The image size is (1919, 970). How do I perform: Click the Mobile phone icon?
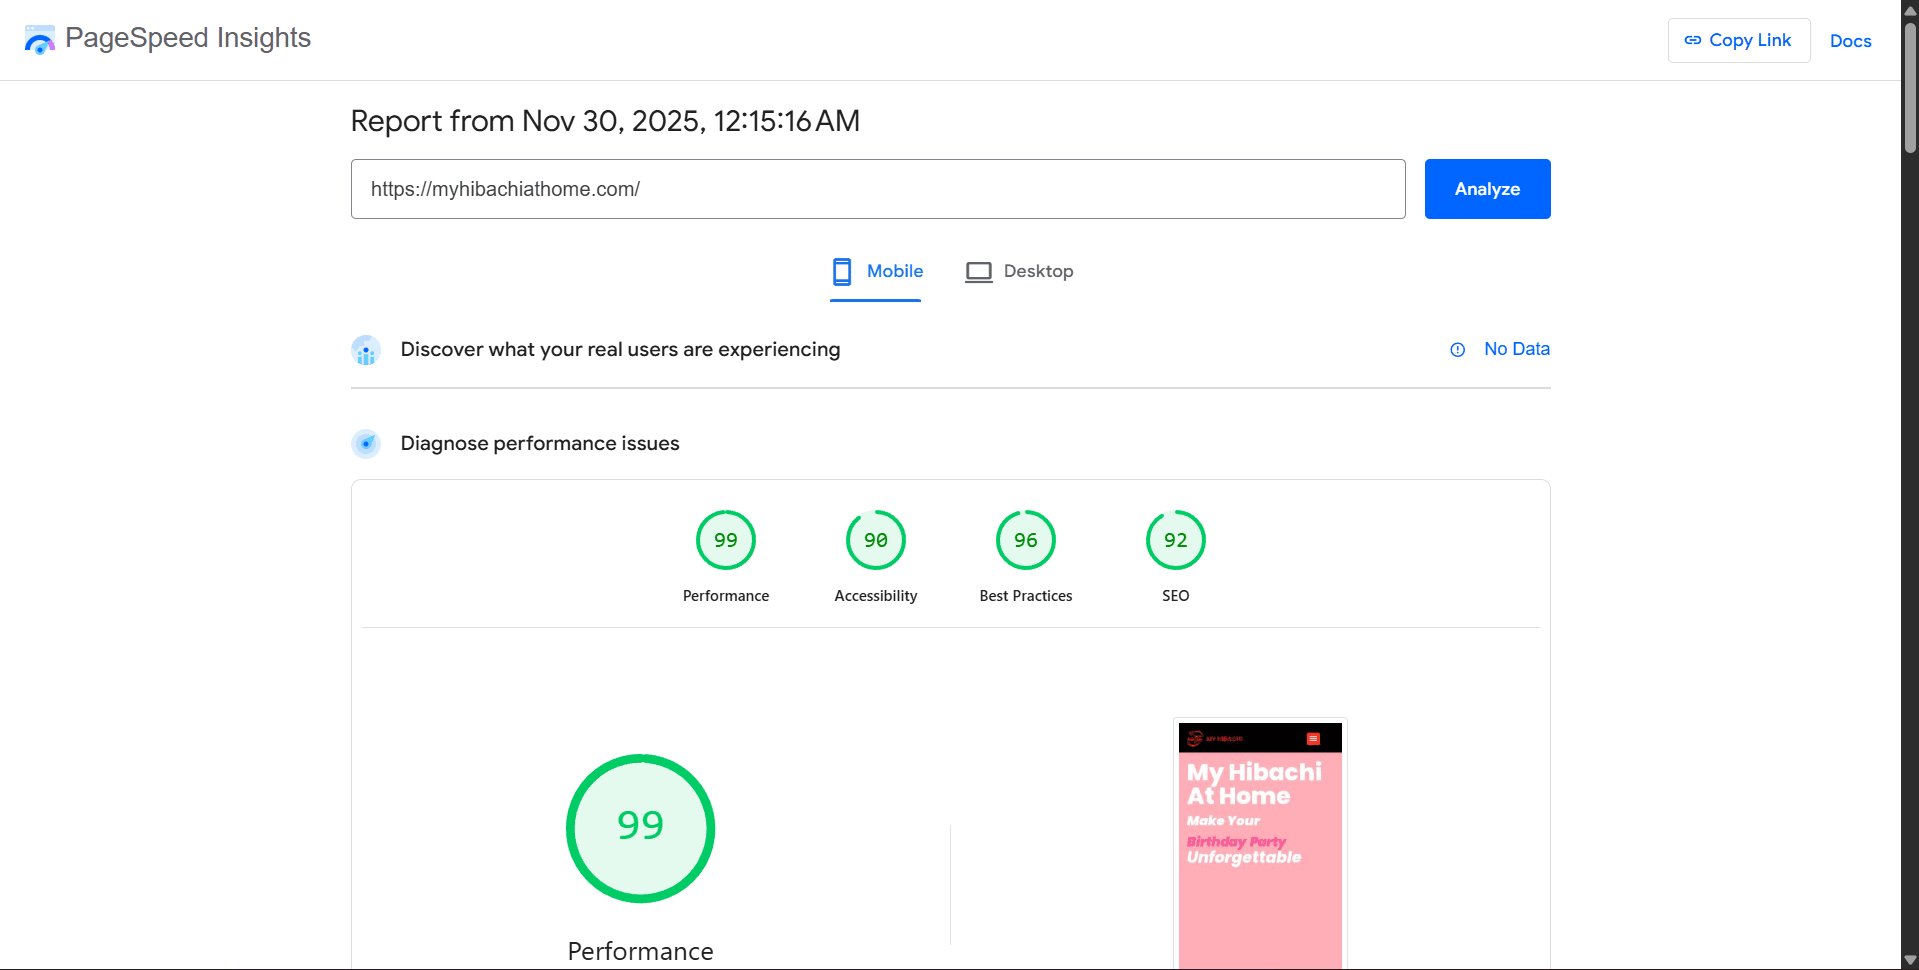pos(842,272)
